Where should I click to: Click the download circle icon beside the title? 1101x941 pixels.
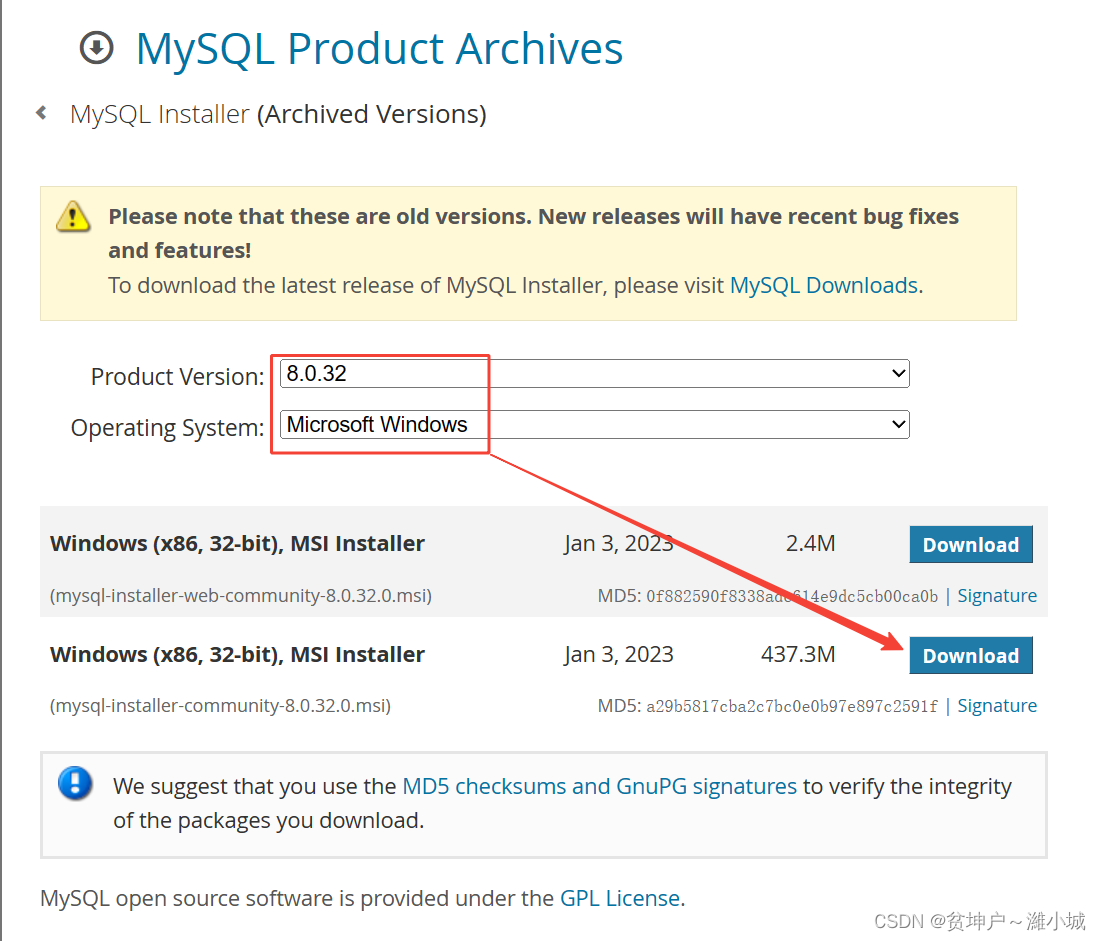[96, 48]
